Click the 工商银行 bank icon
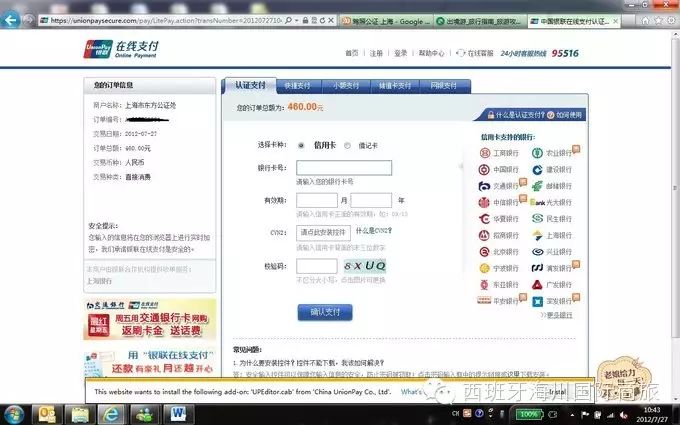 click(484, 153)
